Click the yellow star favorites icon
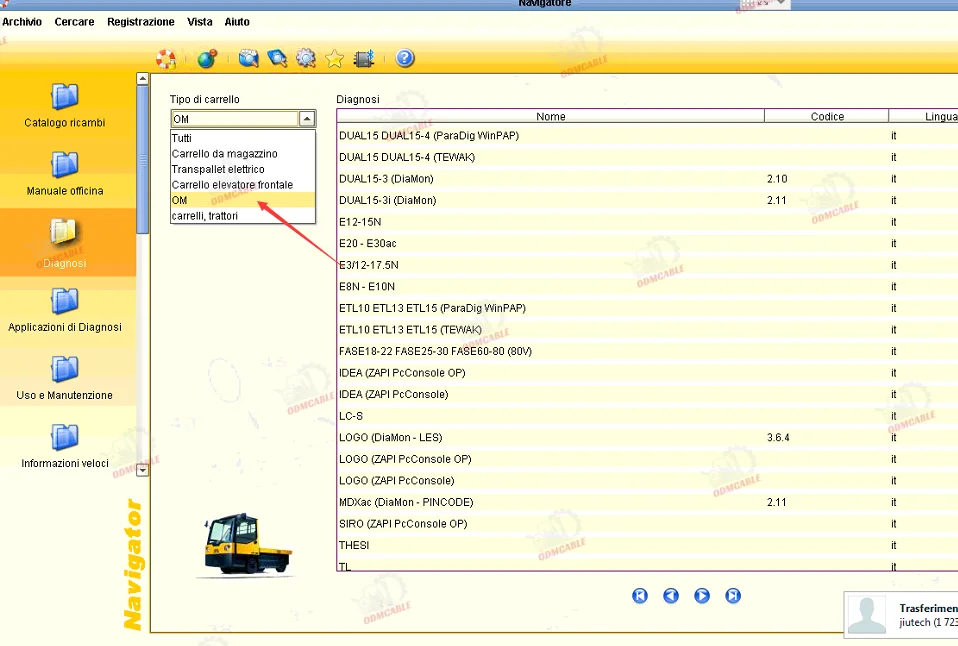This screenshot has width=958, height=646. 335,59
